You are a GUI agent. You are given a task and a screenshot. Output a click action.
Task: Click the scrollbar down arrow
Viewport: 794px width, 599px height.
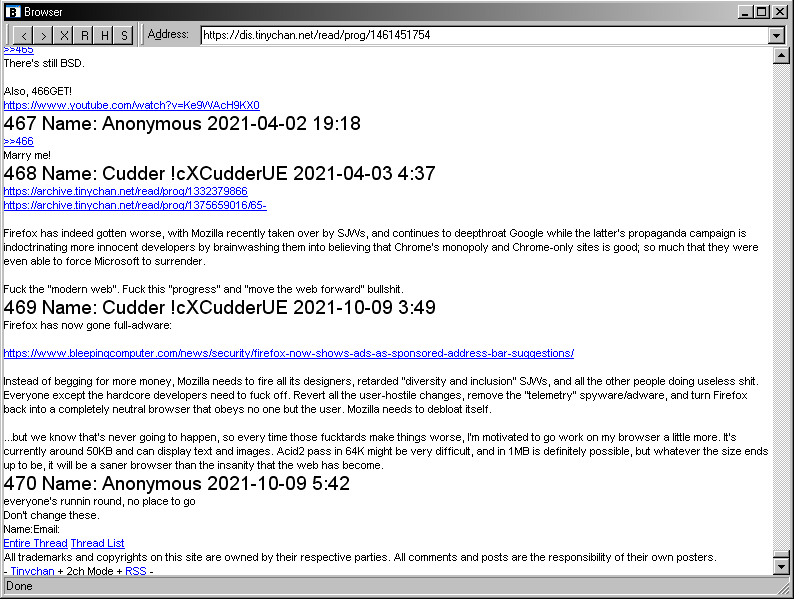pyautogui.click(x=781, y=566)
